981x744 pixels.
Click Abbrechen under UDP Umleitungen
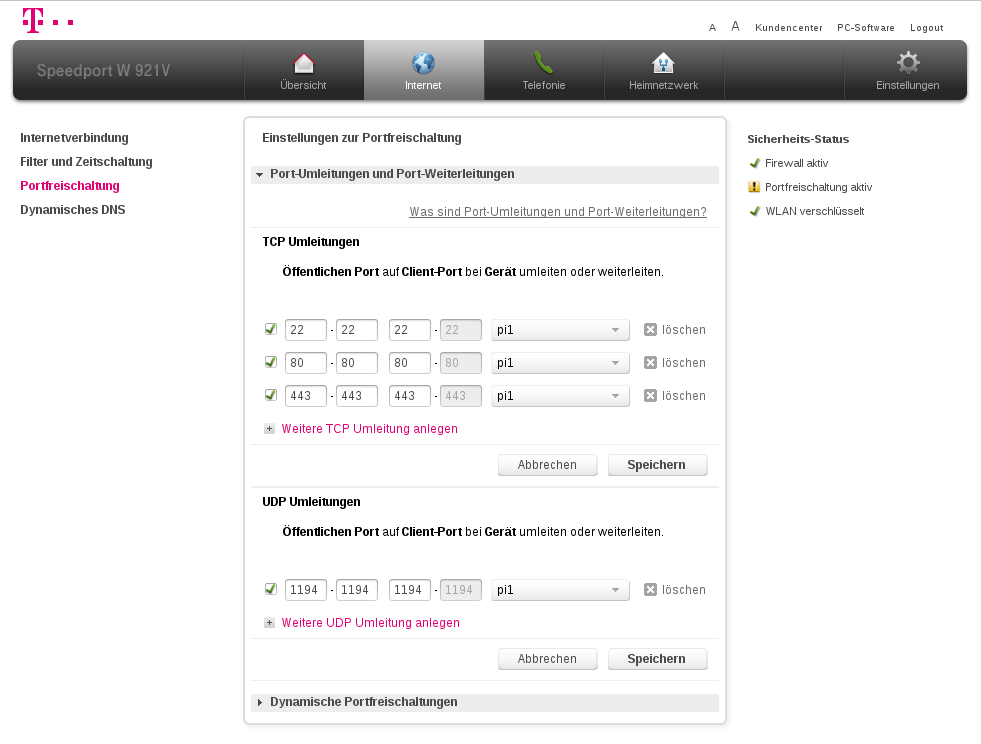pos(547,659)
